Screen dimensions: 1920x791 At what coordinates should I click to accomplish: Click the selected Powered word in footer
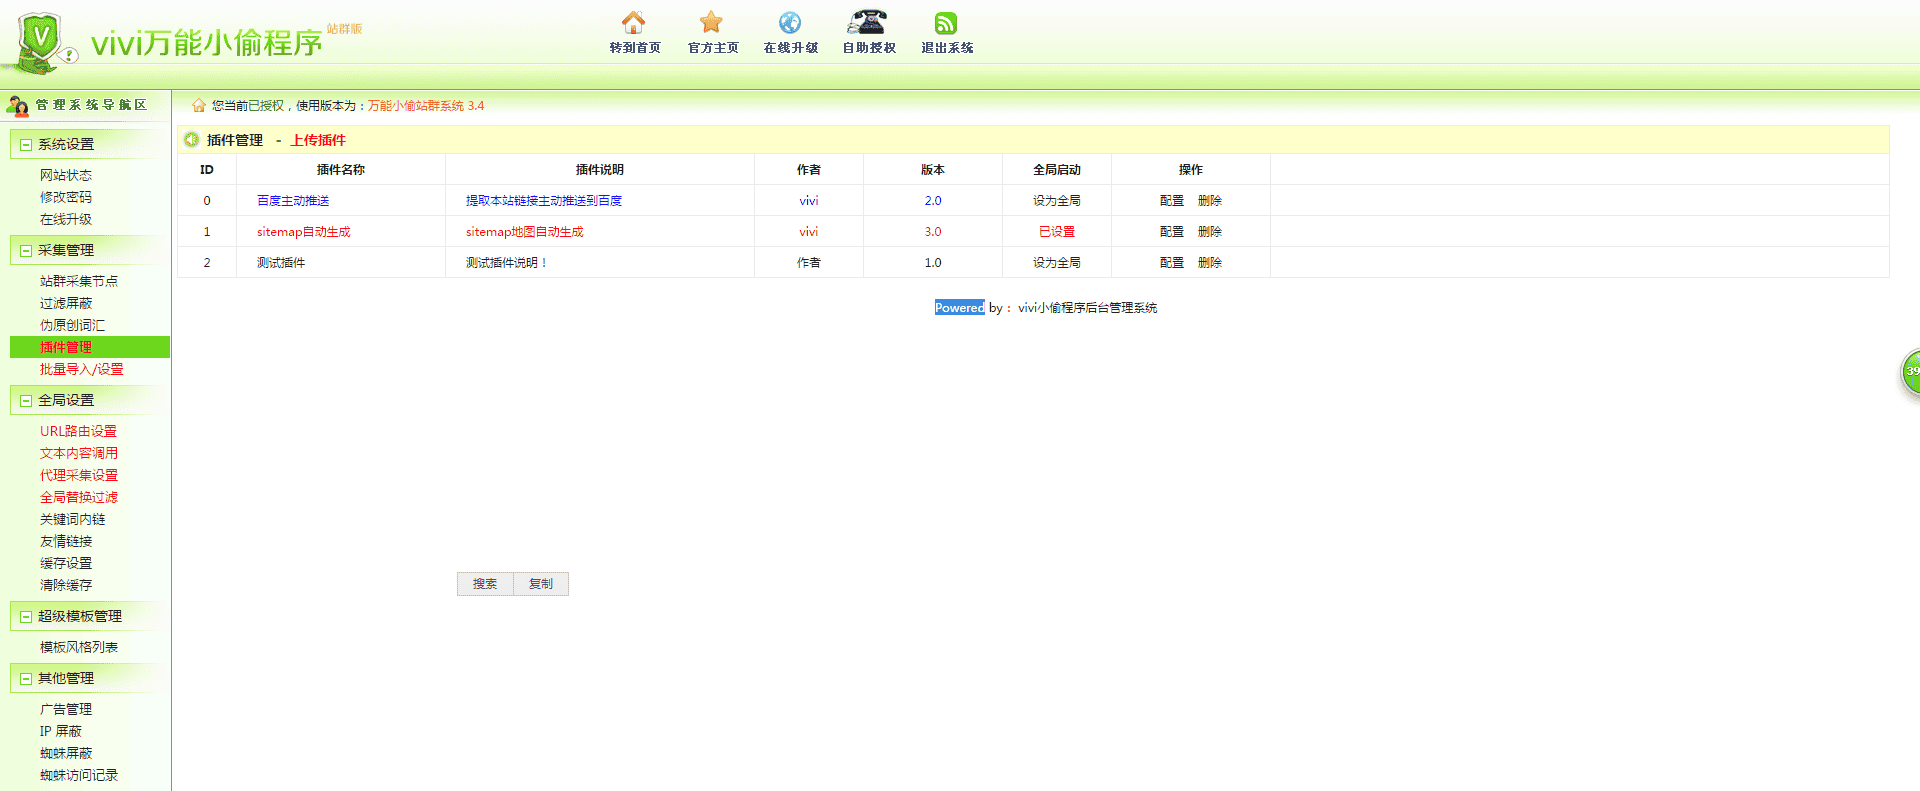[x=960, y=308]
